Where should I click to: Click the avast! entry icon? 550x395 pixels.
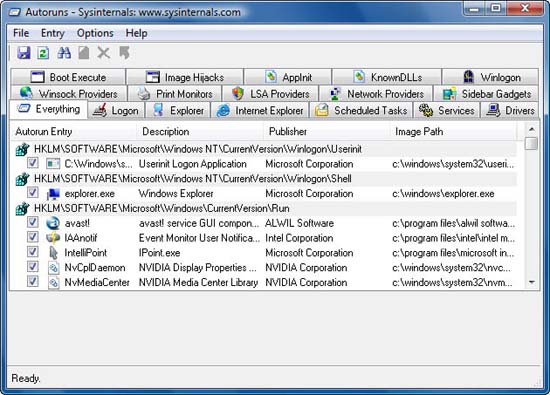click(53, 223)
